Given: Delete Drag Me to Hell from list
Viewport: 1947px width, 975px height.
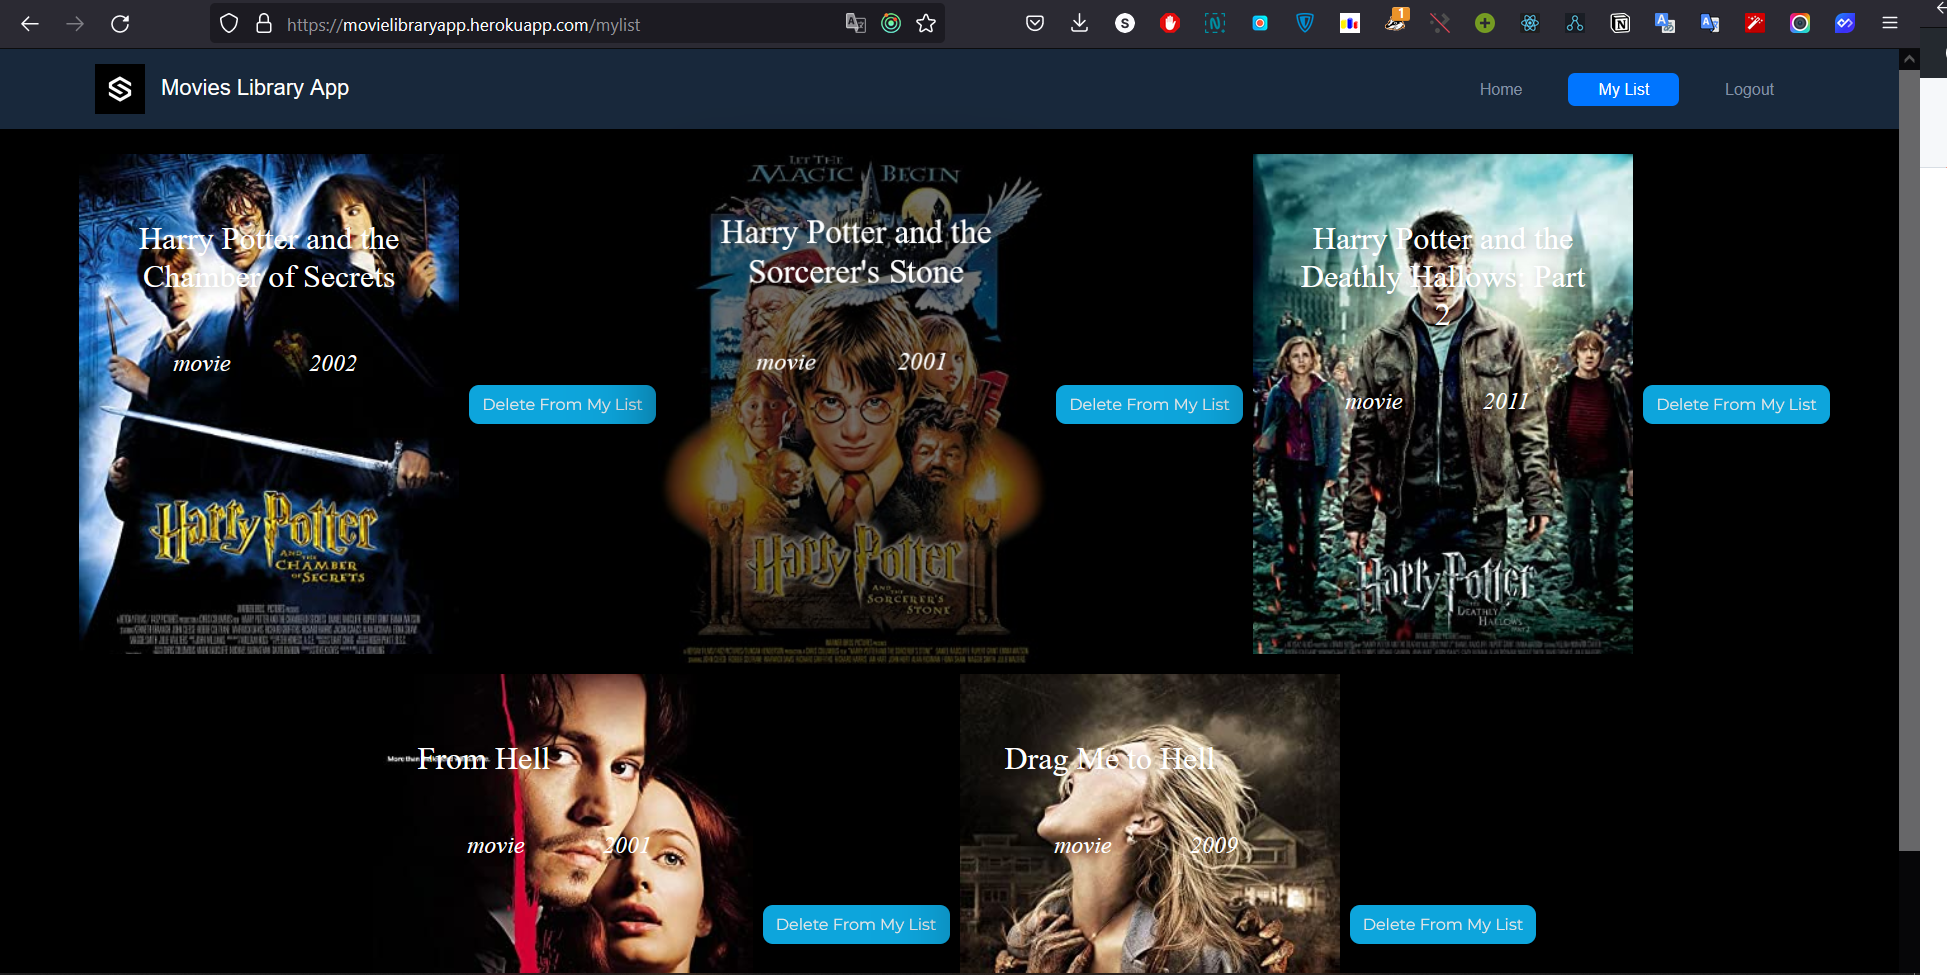Looking at the screenshot, I should tap(1442, 924).
